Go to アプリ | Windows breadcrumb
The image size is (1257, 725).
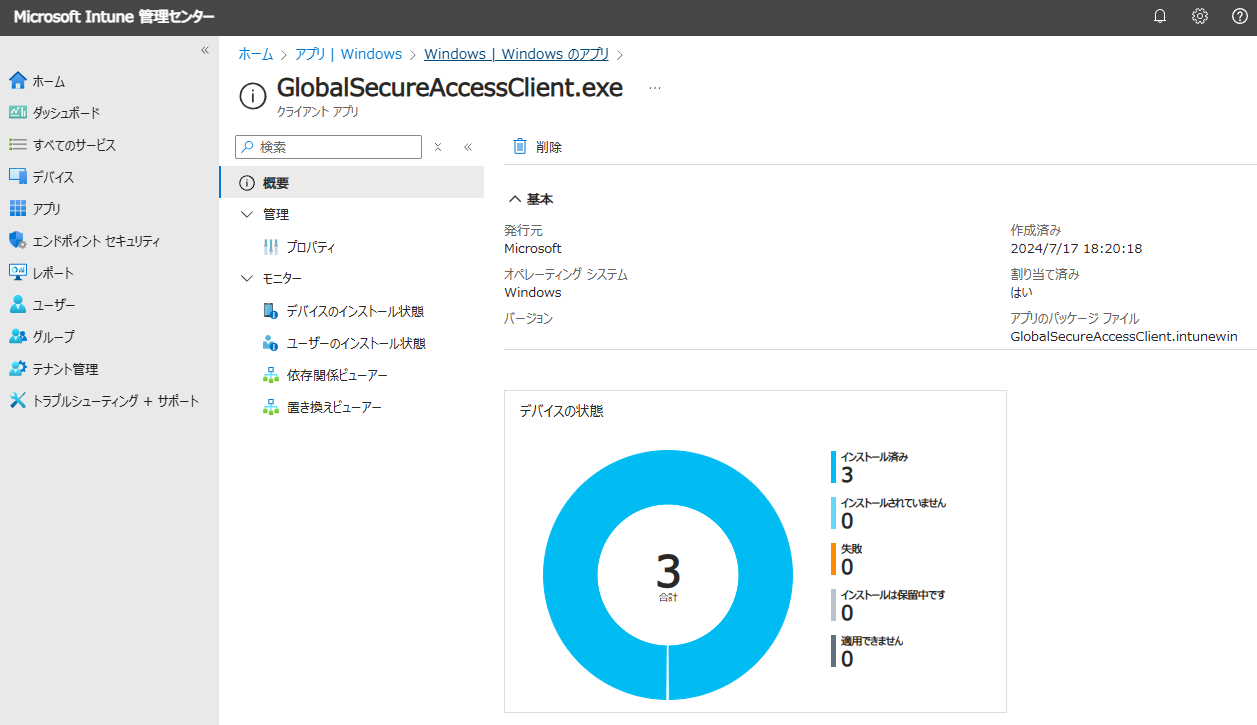pyautogui.click(x=348, y=54)
